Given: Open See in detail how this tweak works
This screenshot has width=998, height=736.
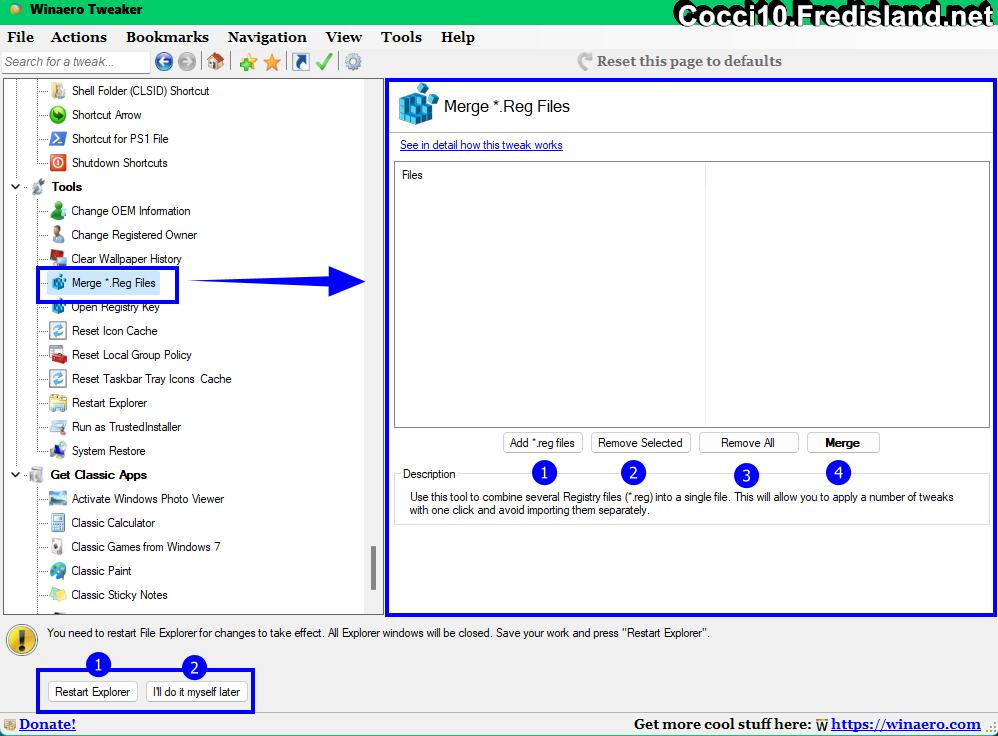Looking at the screenshot, I should point(481,145).
